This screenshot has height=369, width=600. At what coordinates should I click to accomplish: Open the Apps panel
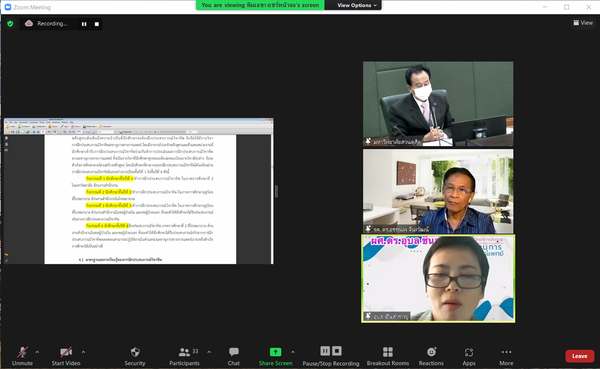coord(469,356)
